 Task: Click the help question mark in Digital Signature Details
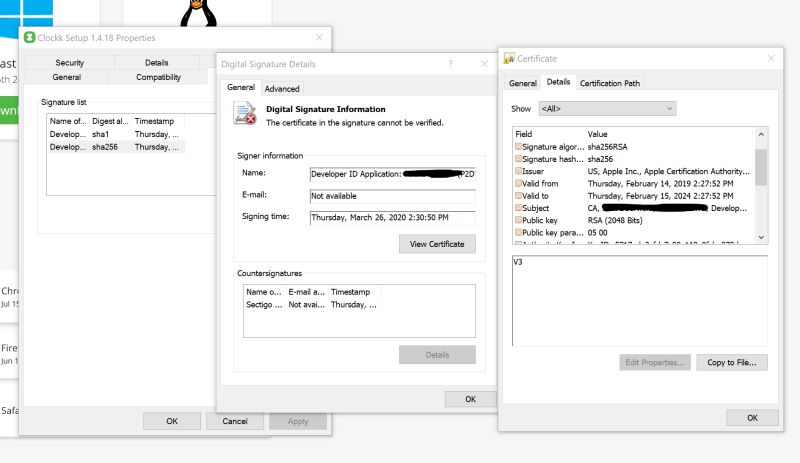(x=450, y=64)
